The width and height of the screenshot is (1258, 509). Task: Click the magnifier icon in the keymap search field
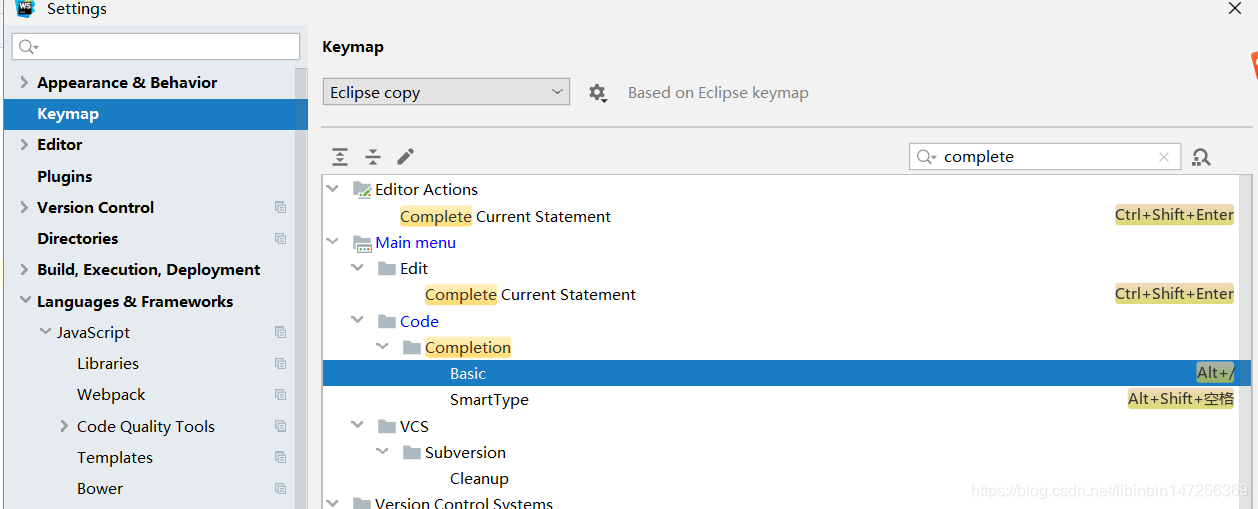926,157
